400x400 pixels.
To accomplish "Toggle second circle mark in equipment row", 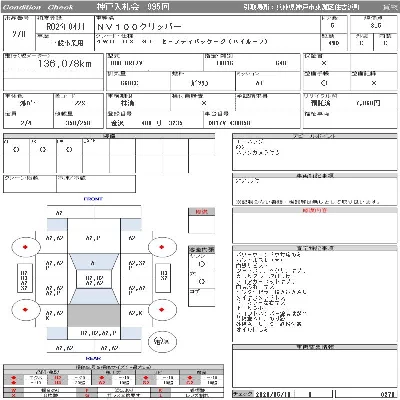I will 43,150.
